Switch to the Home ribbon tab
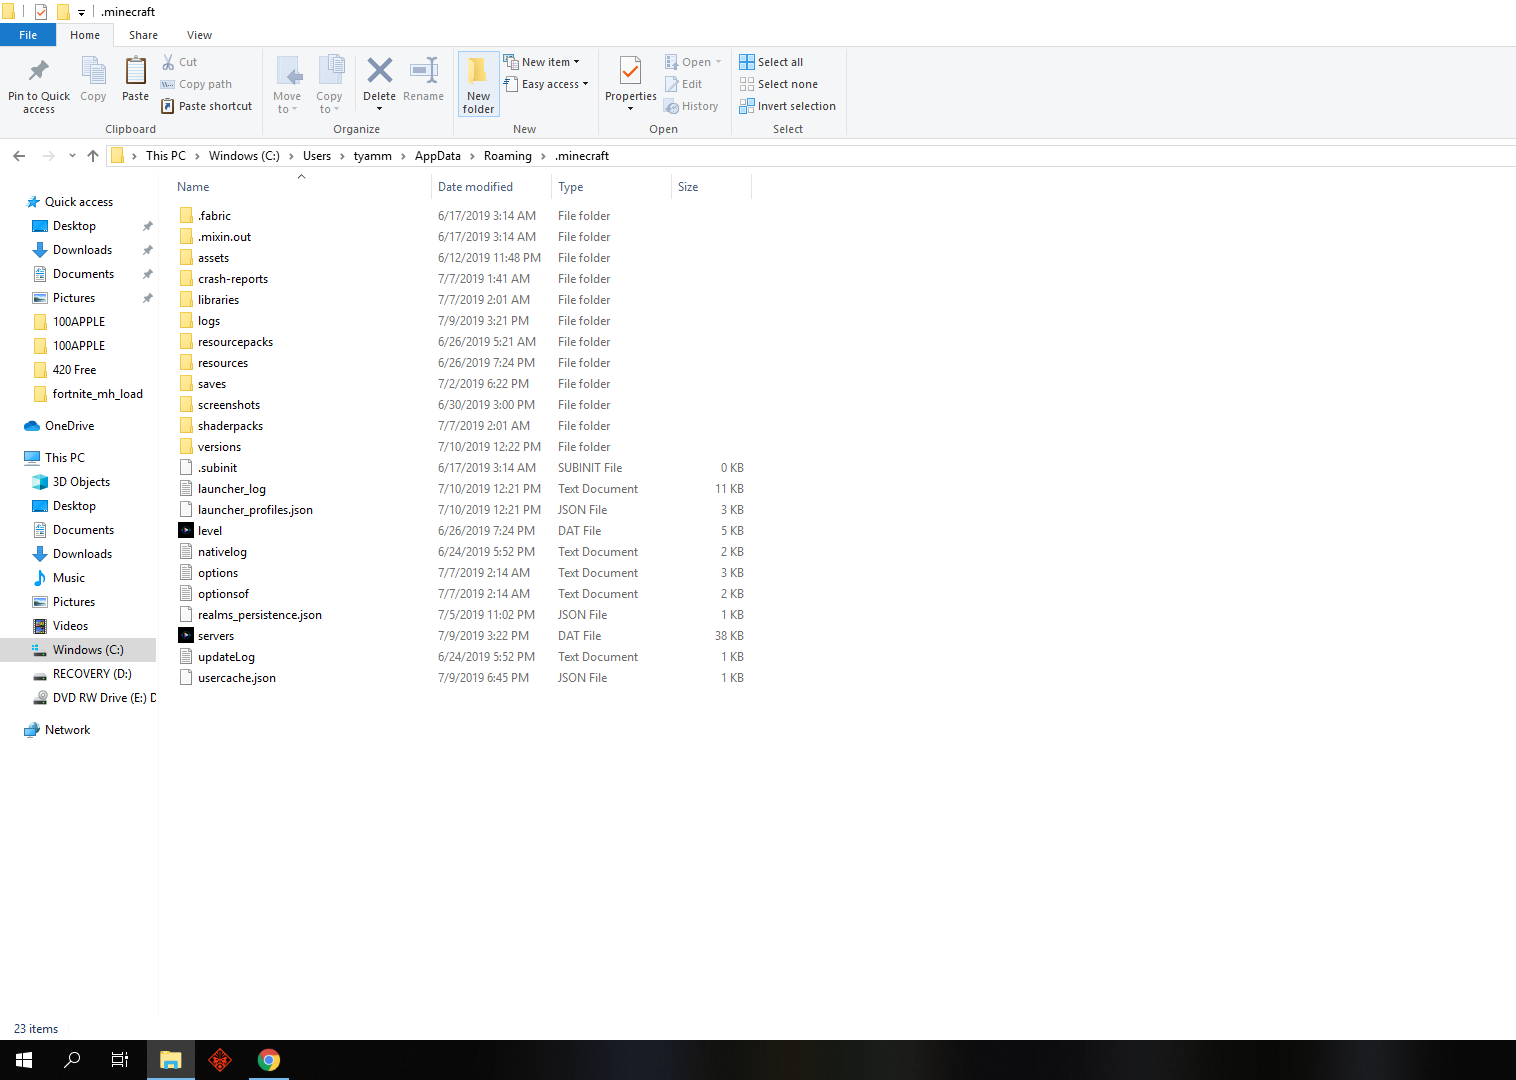The height and width of the screenshot is (1080, 1516). pyautogui.click(x=85, y=35)
